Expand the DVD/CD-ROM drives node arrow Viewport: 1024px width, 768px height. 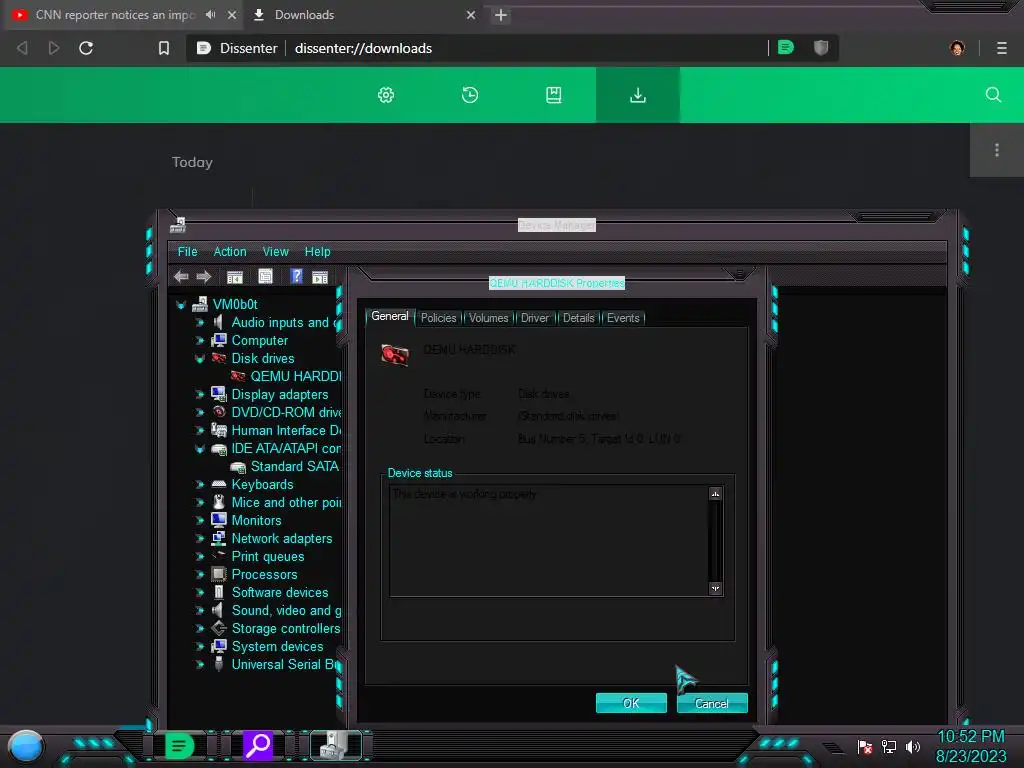(x=200, y=413)
